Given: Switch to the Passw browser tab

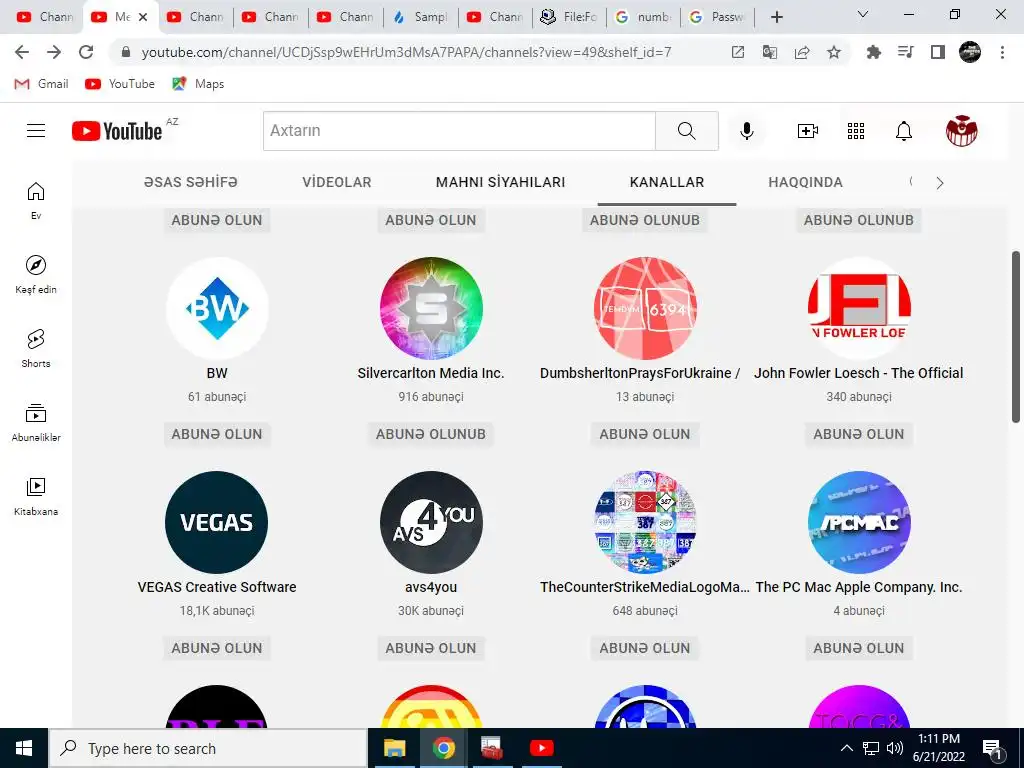Looking at the screenshot, I should 718,17.
